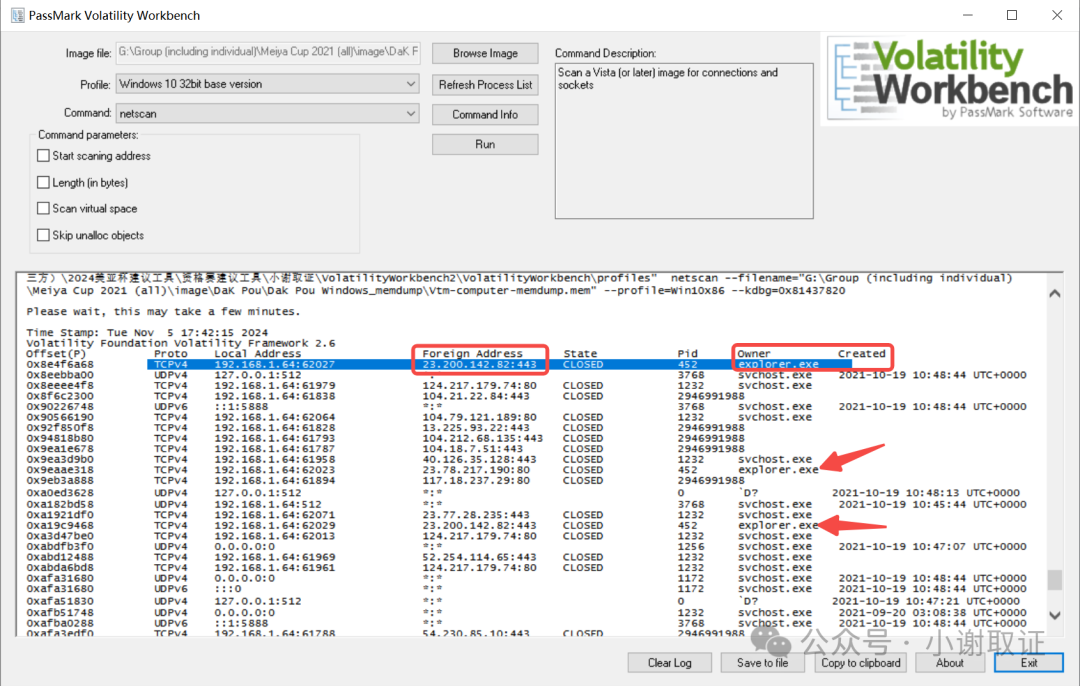Run the selected command
Image resolution: width=1080 pixels, height=686 pixels.
[x=485, y=144]
